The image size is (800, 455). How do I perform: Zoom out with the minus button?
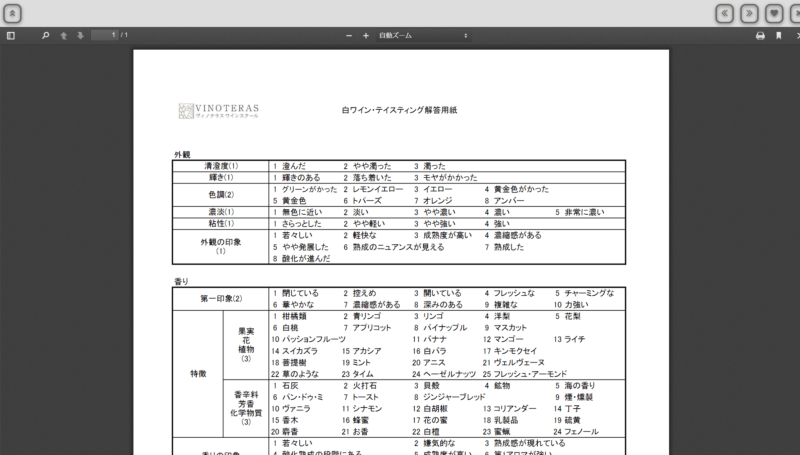[349, 35]
